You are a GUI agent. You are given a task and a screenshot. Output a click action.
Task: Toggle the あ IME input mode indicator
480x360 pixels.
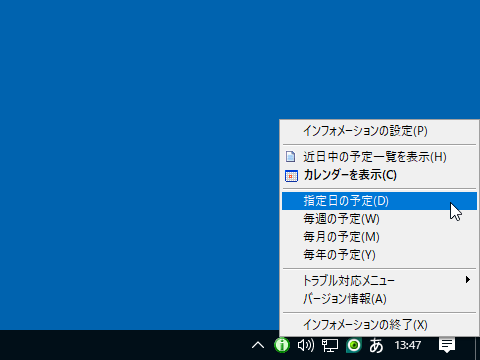tap(376, 345)
